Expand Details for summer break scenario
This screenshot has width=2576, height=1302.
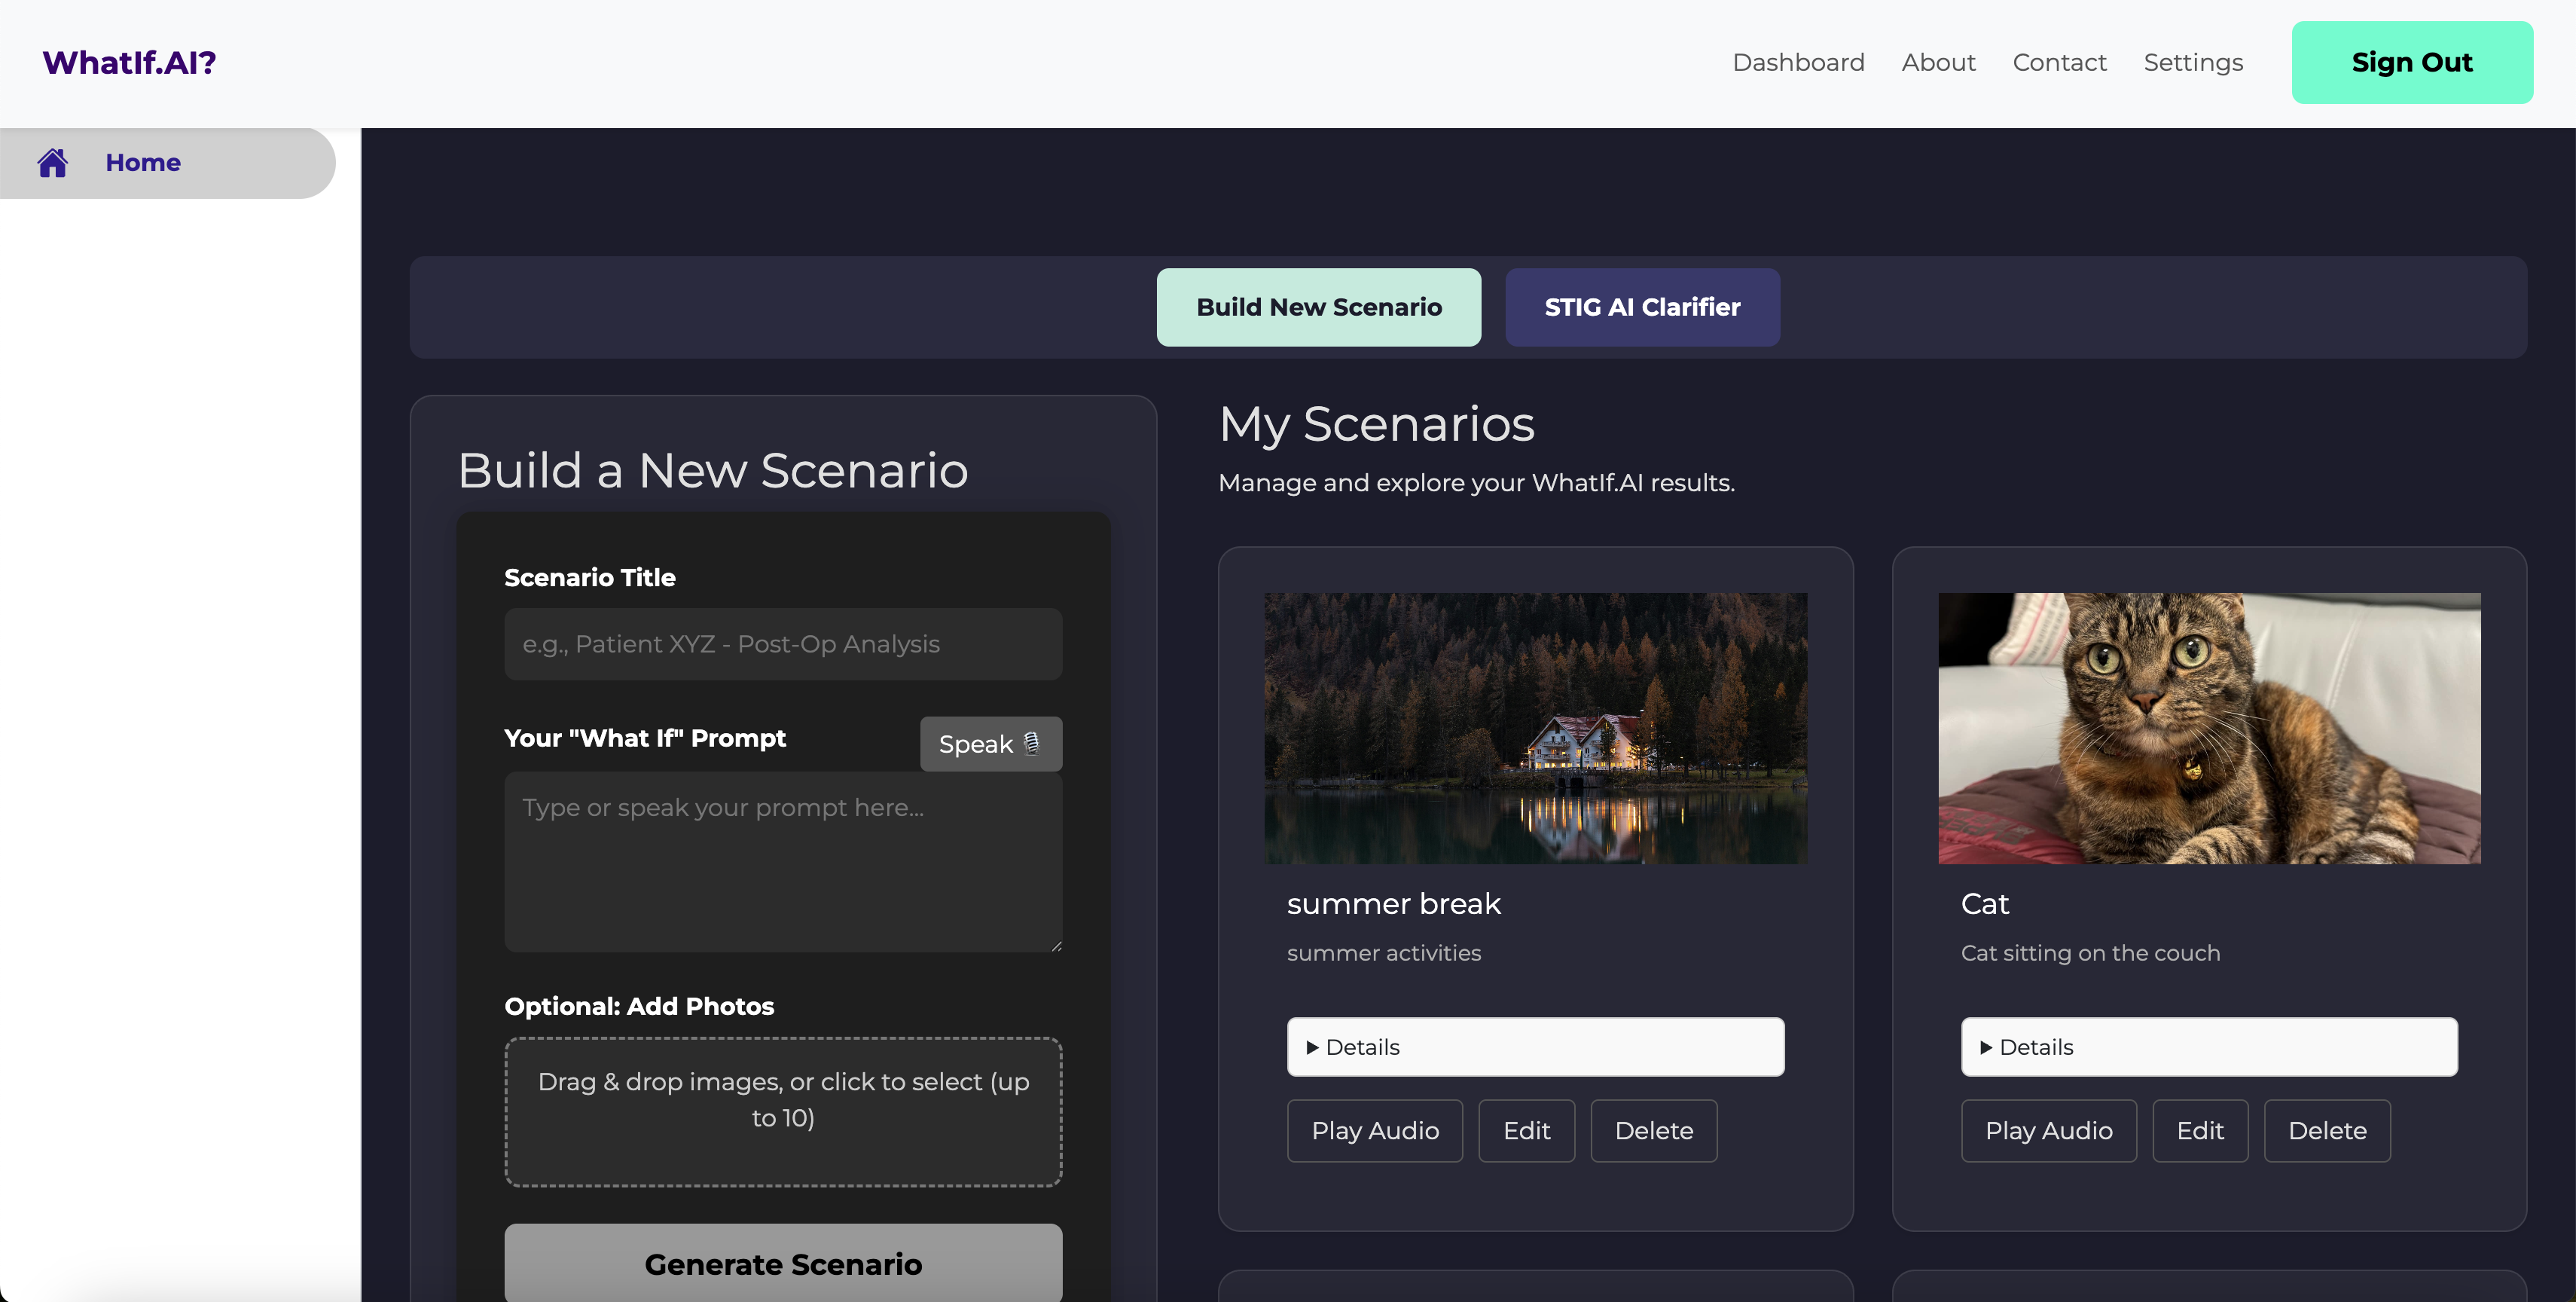point(1534,1047)
